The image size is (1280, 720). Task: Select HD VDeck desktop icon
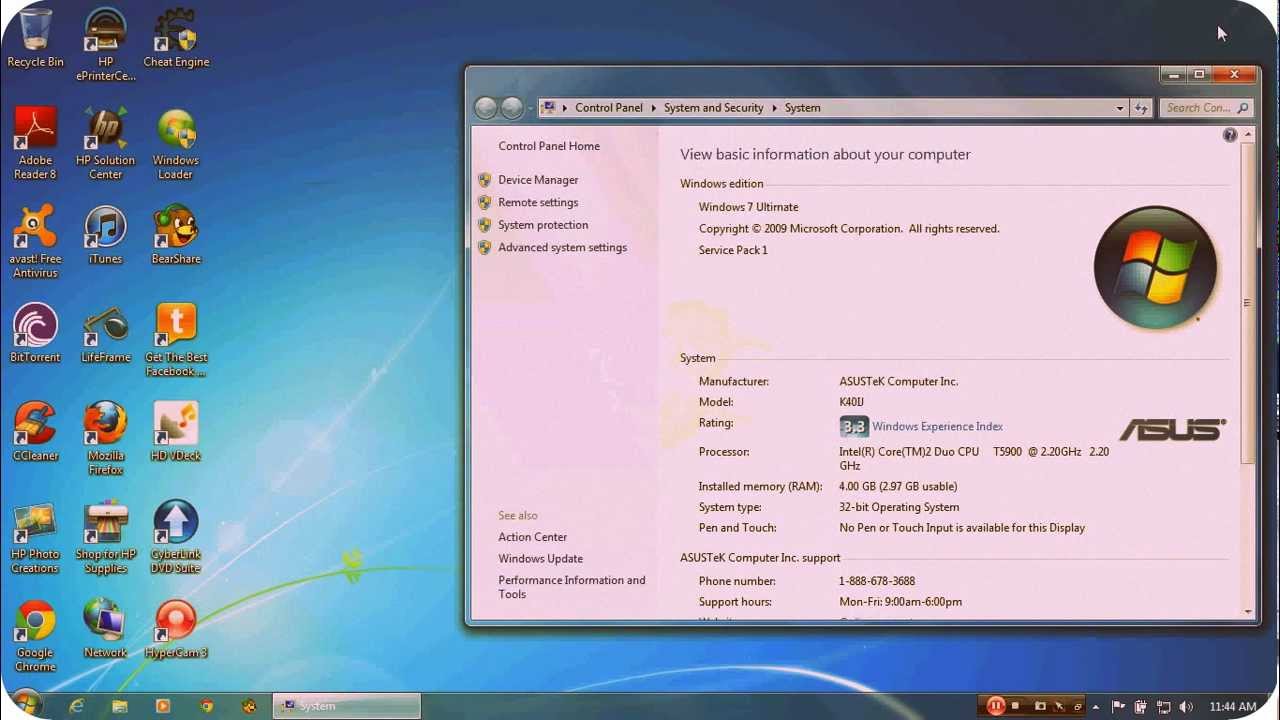point(176,432)
